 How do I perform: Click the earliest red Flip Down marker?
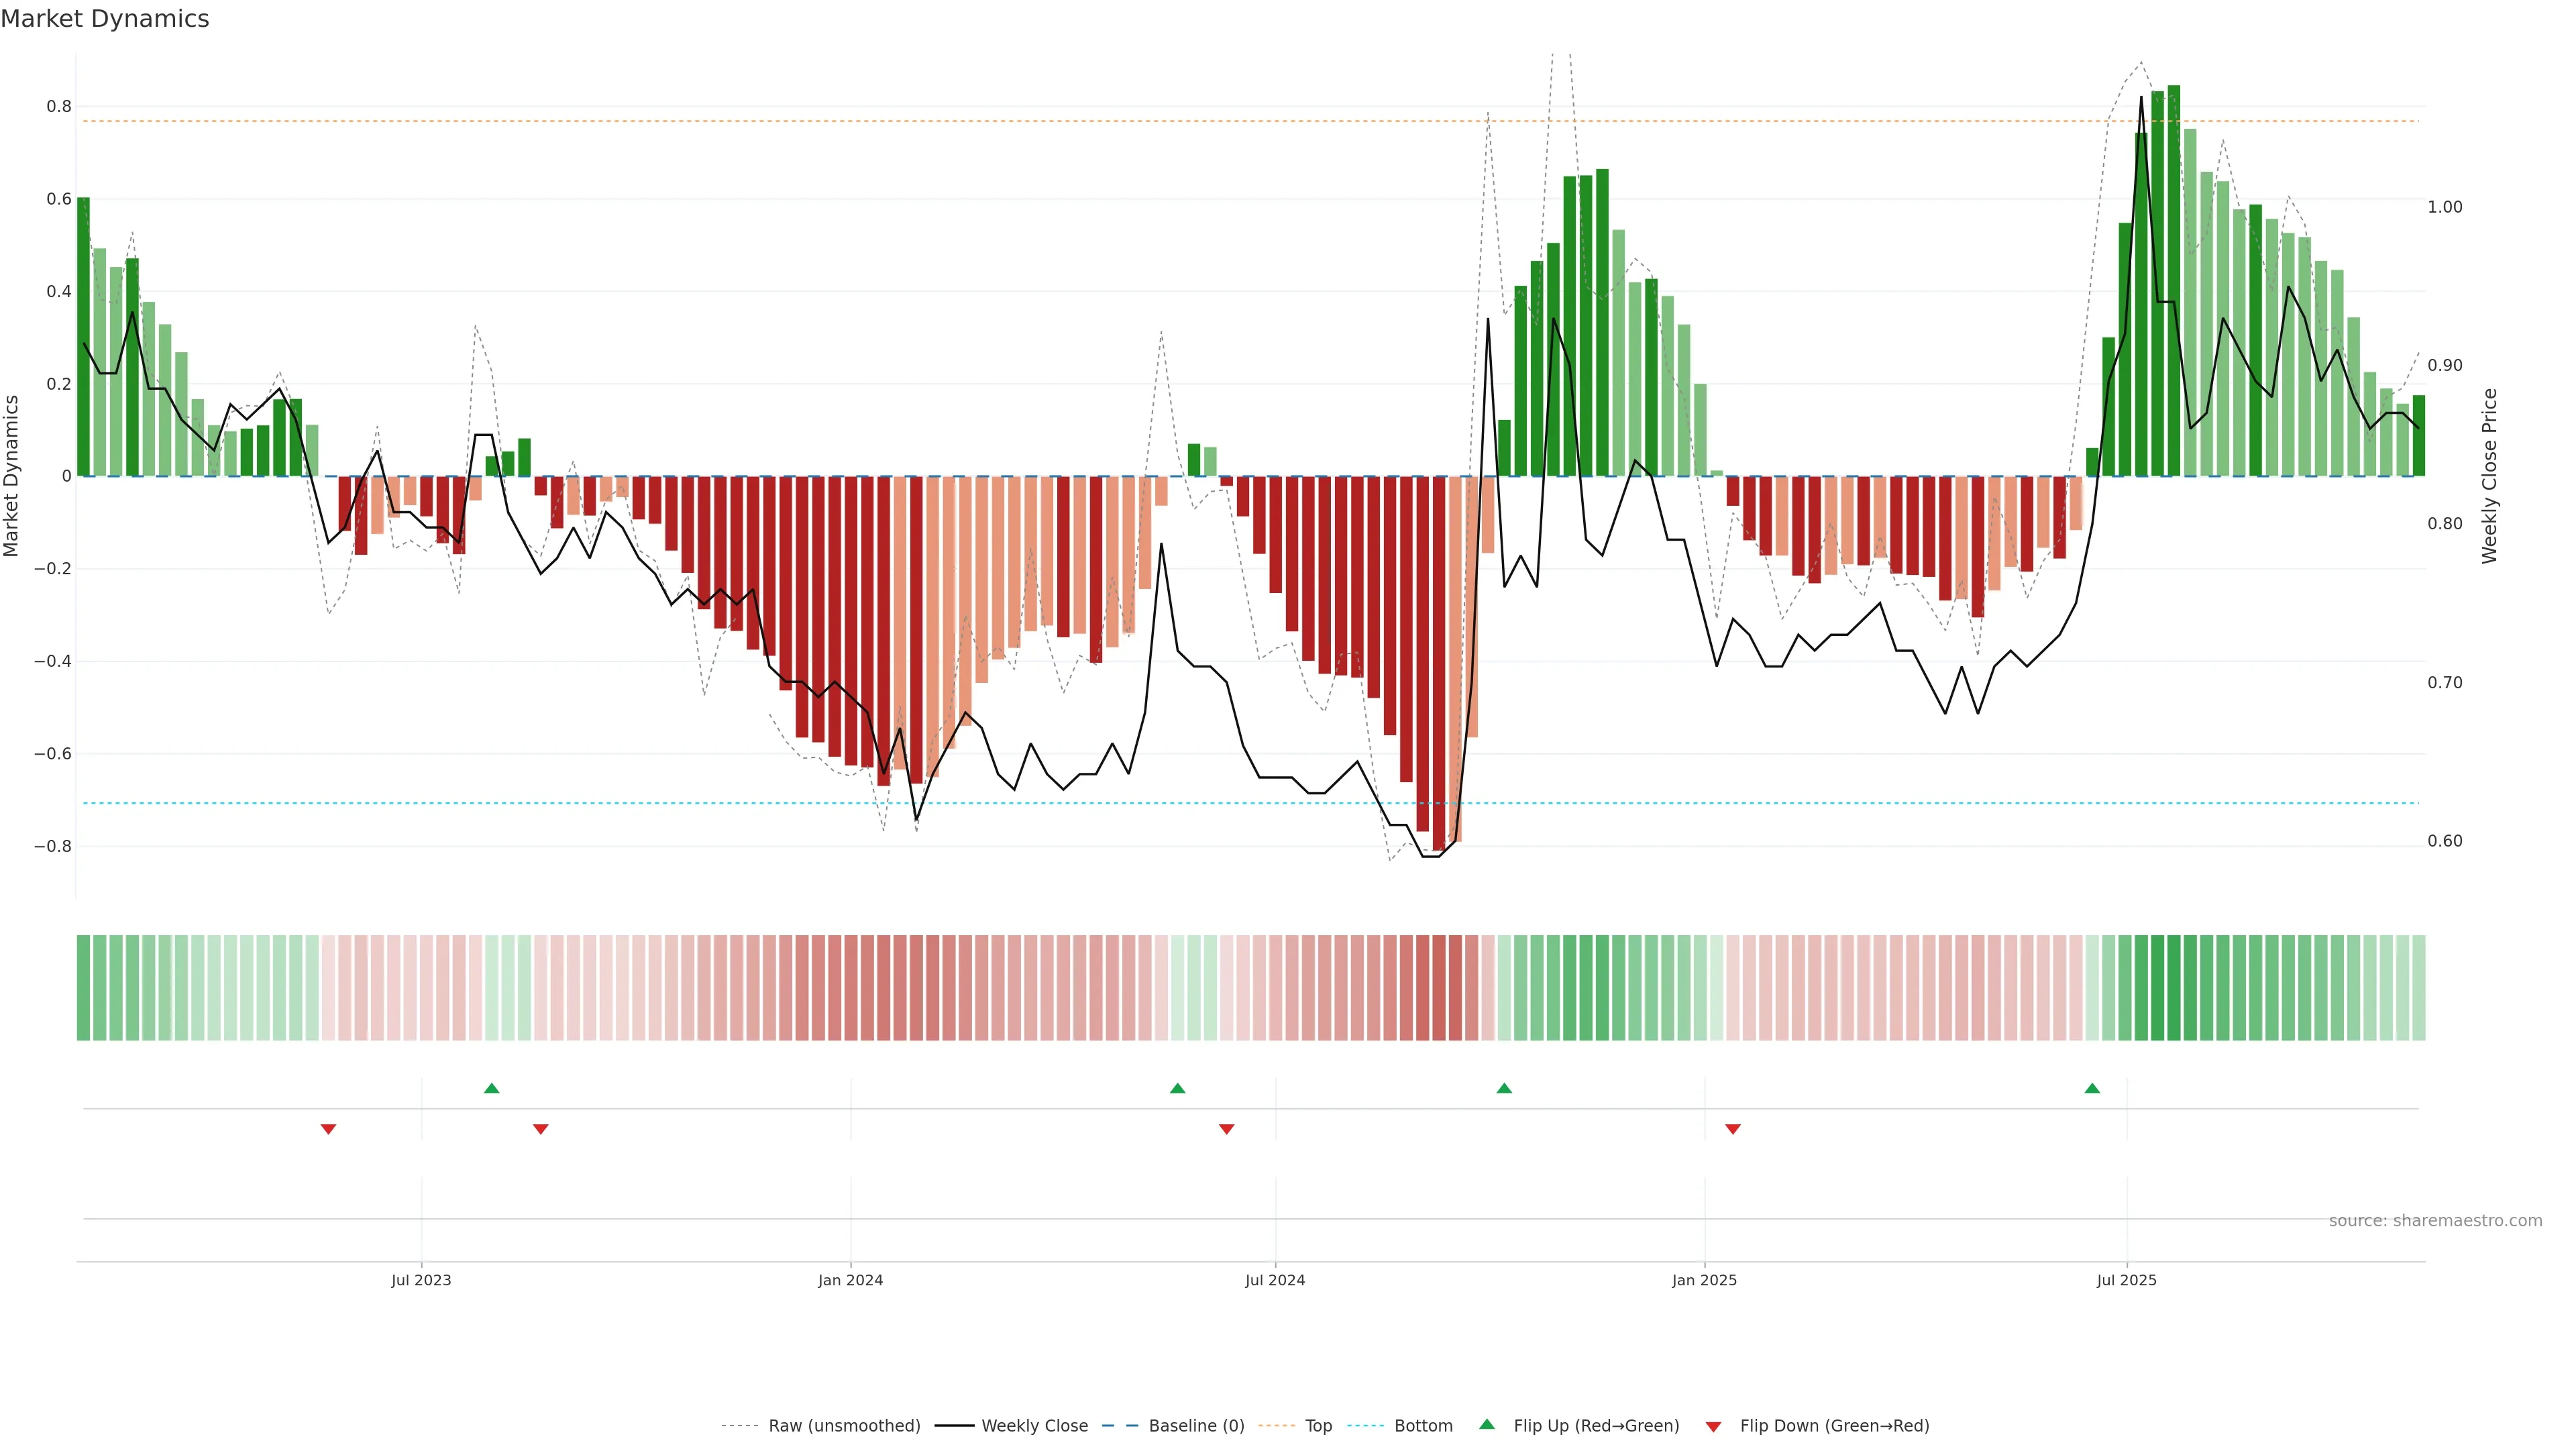pyautogui.click(x=328, y=1129)
